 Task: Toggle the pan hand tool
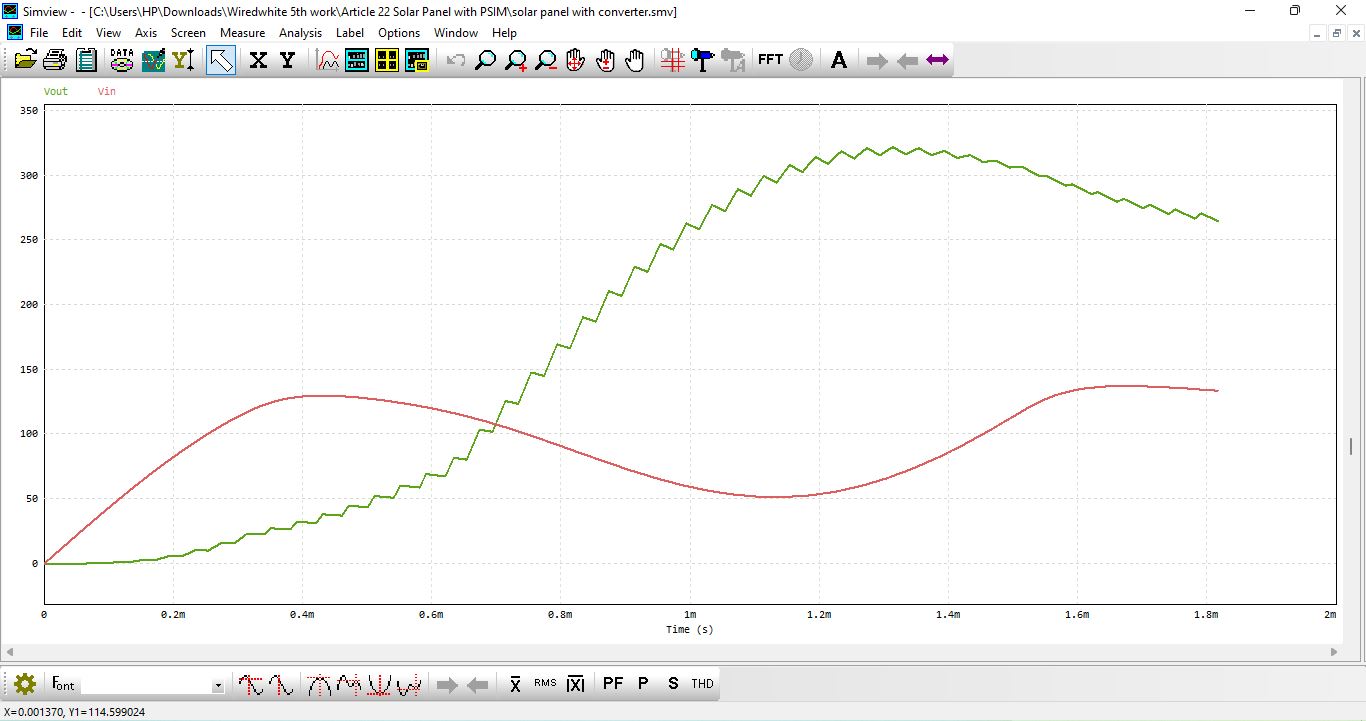click(635, 60)
